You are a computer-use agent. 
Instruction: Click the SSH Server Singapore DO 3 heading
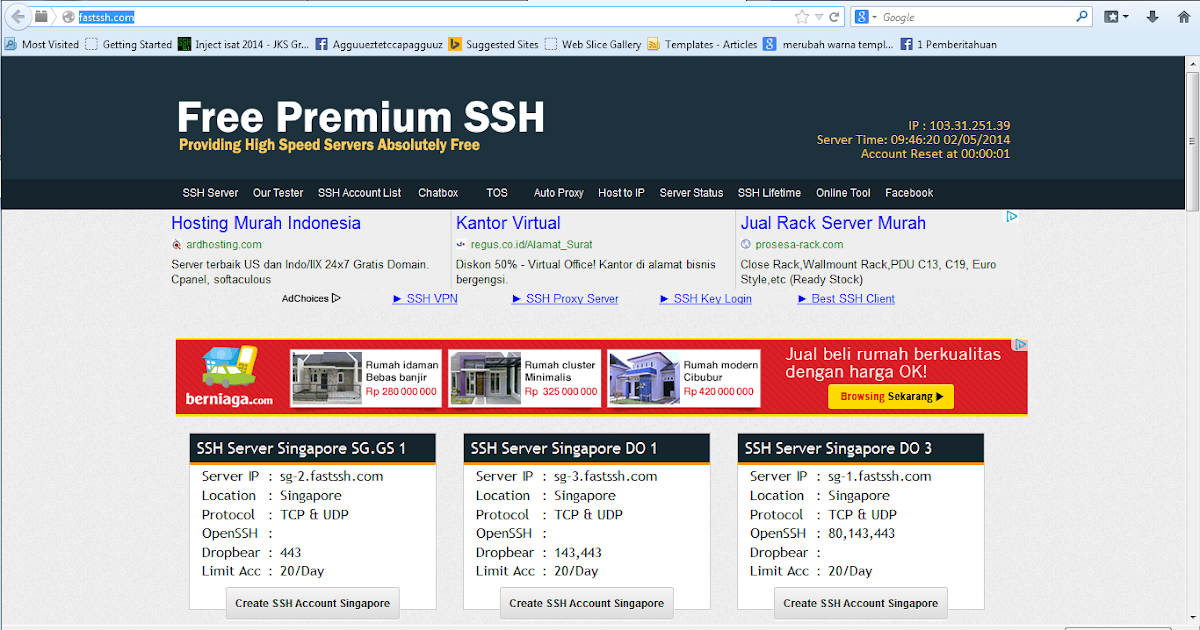pyautogui.click(x=838, y=449)
